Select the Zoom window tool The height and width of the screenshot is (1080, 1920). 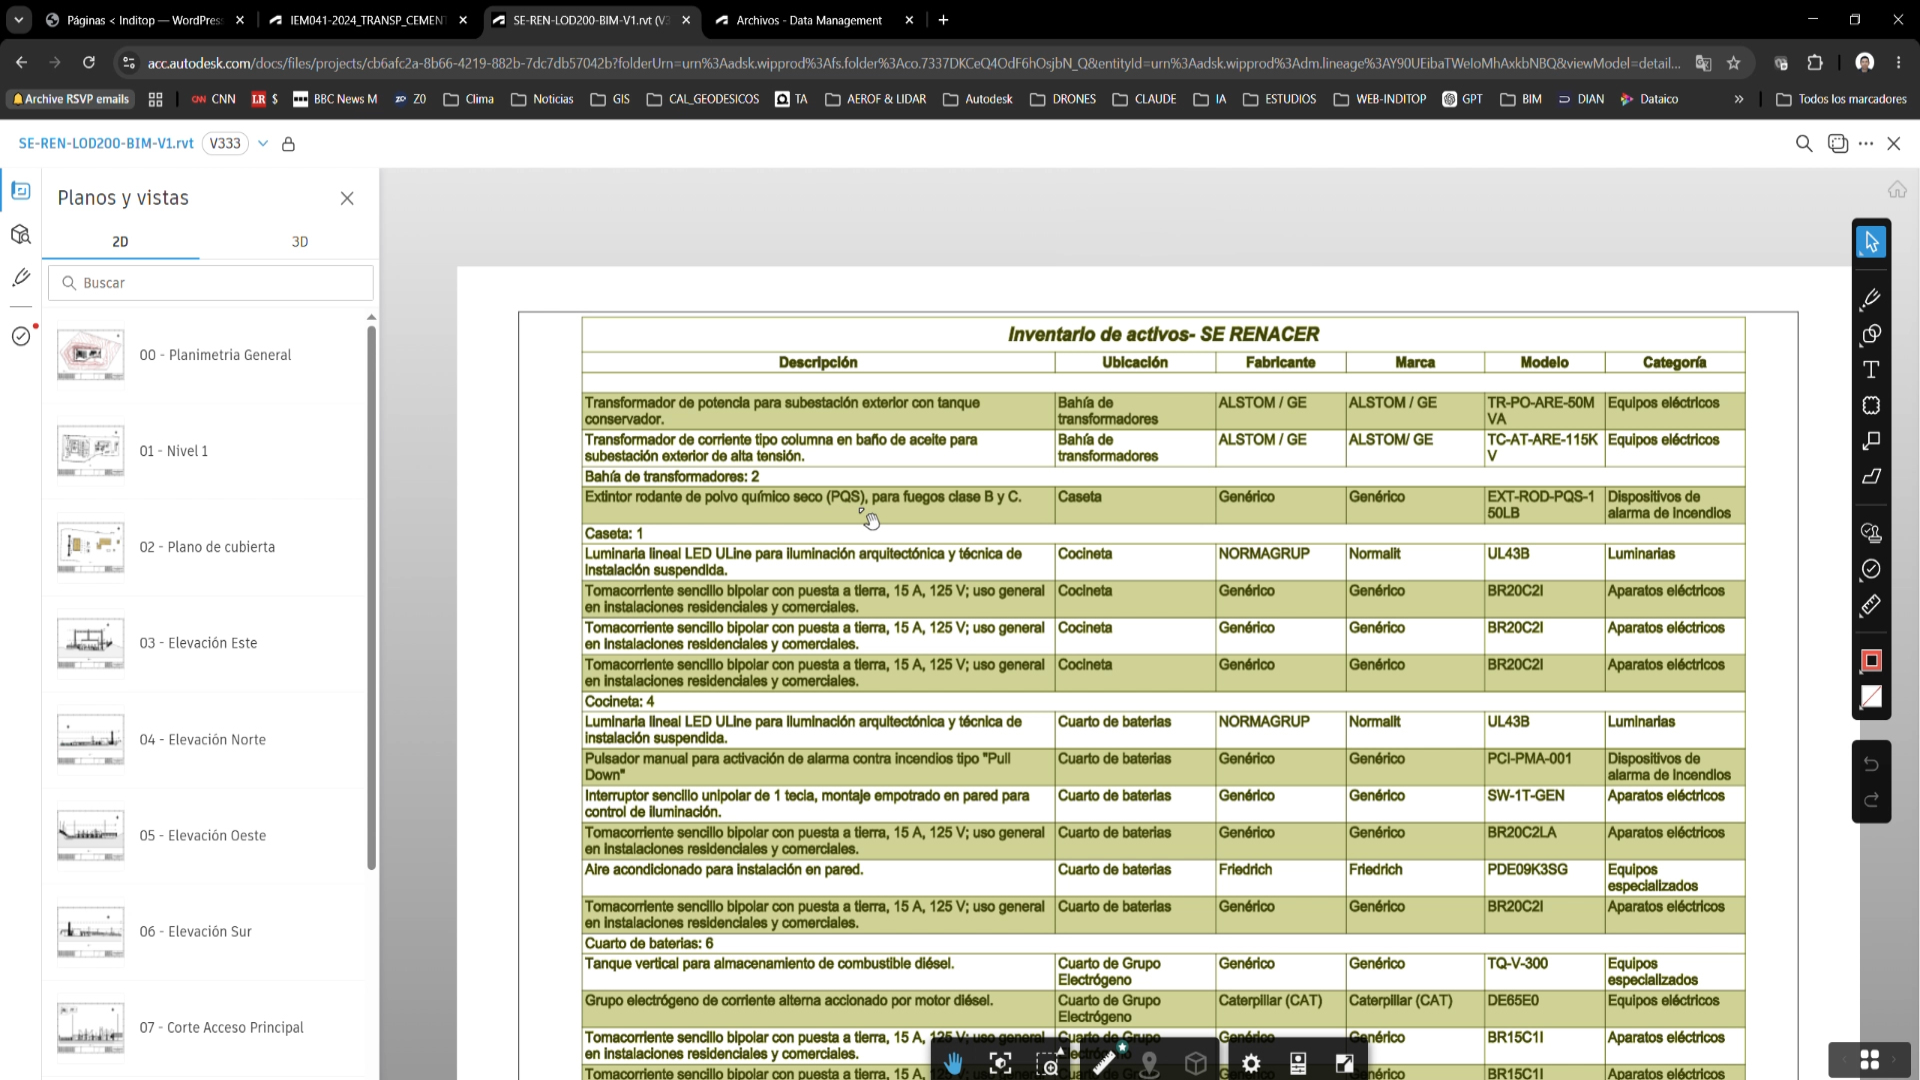click(x=1048, y=1063)
